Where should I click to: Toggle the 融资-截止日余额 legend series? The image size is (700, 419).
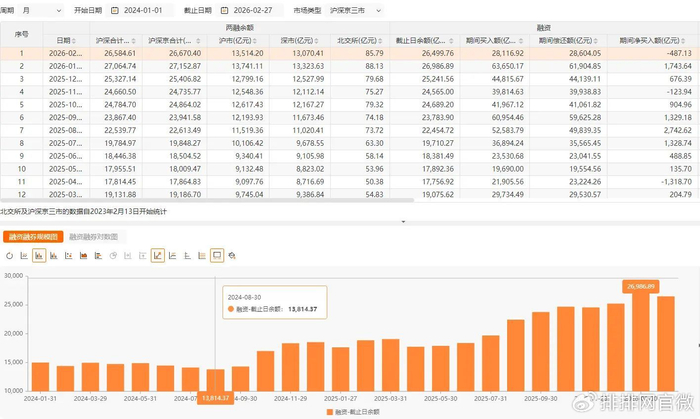tap(361, 411)
